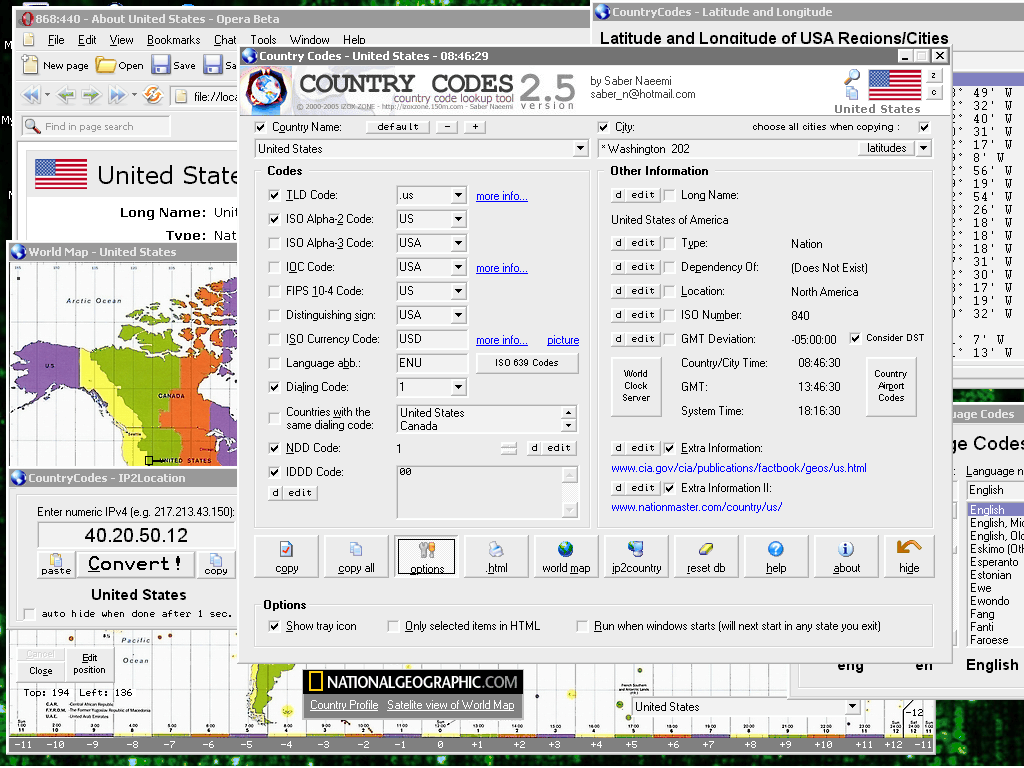Click the Convert button in IP2Location
The image size is (1024, 768).
[x=136, y=564]
